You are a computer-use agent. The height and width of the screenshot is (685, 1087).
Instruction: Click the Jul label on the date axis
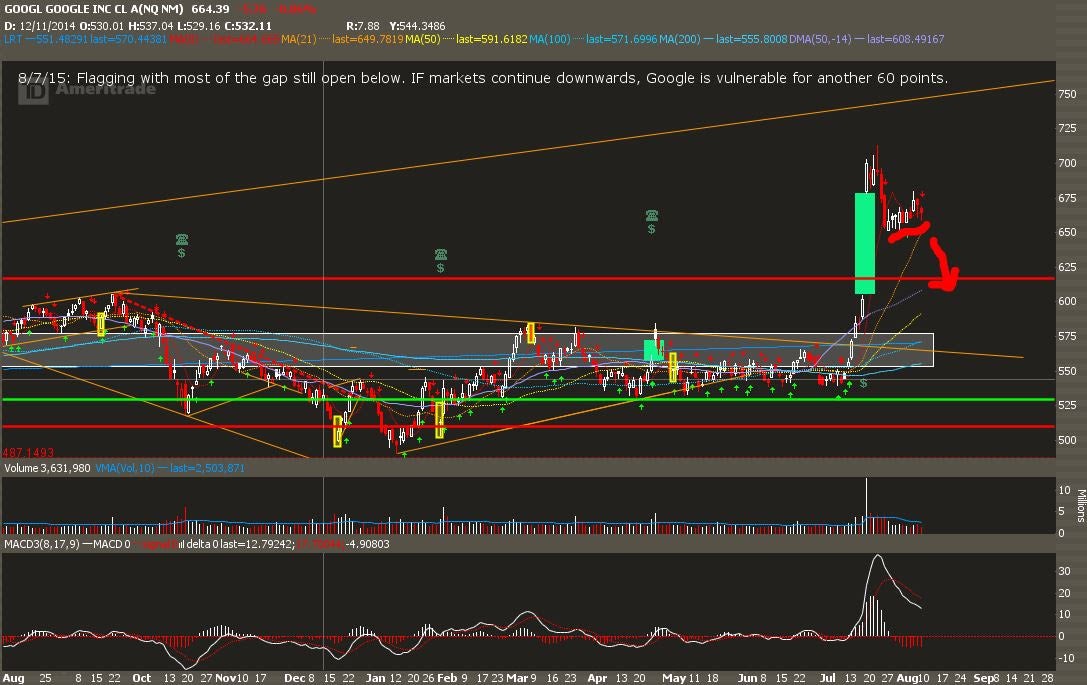(x=827, y=678)
